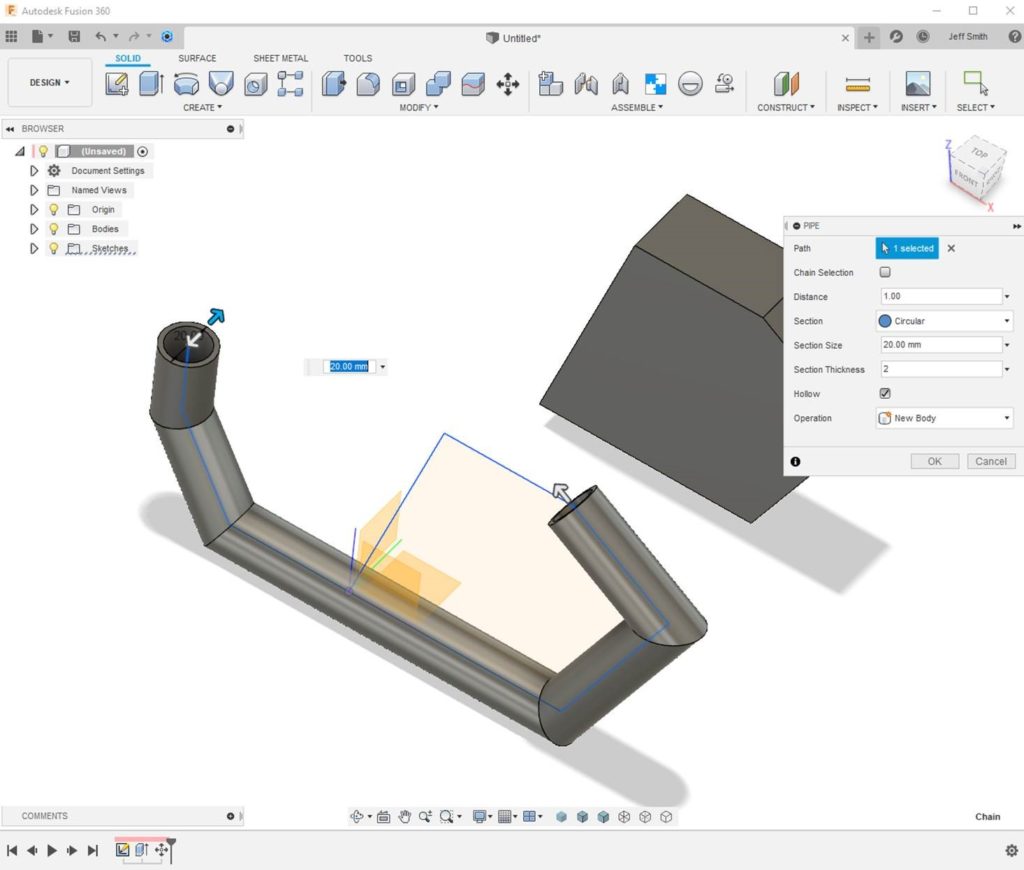Uncheck the Hollow checkbox
This screenshot has height=870, width=1024.
(x=885, y=394)
